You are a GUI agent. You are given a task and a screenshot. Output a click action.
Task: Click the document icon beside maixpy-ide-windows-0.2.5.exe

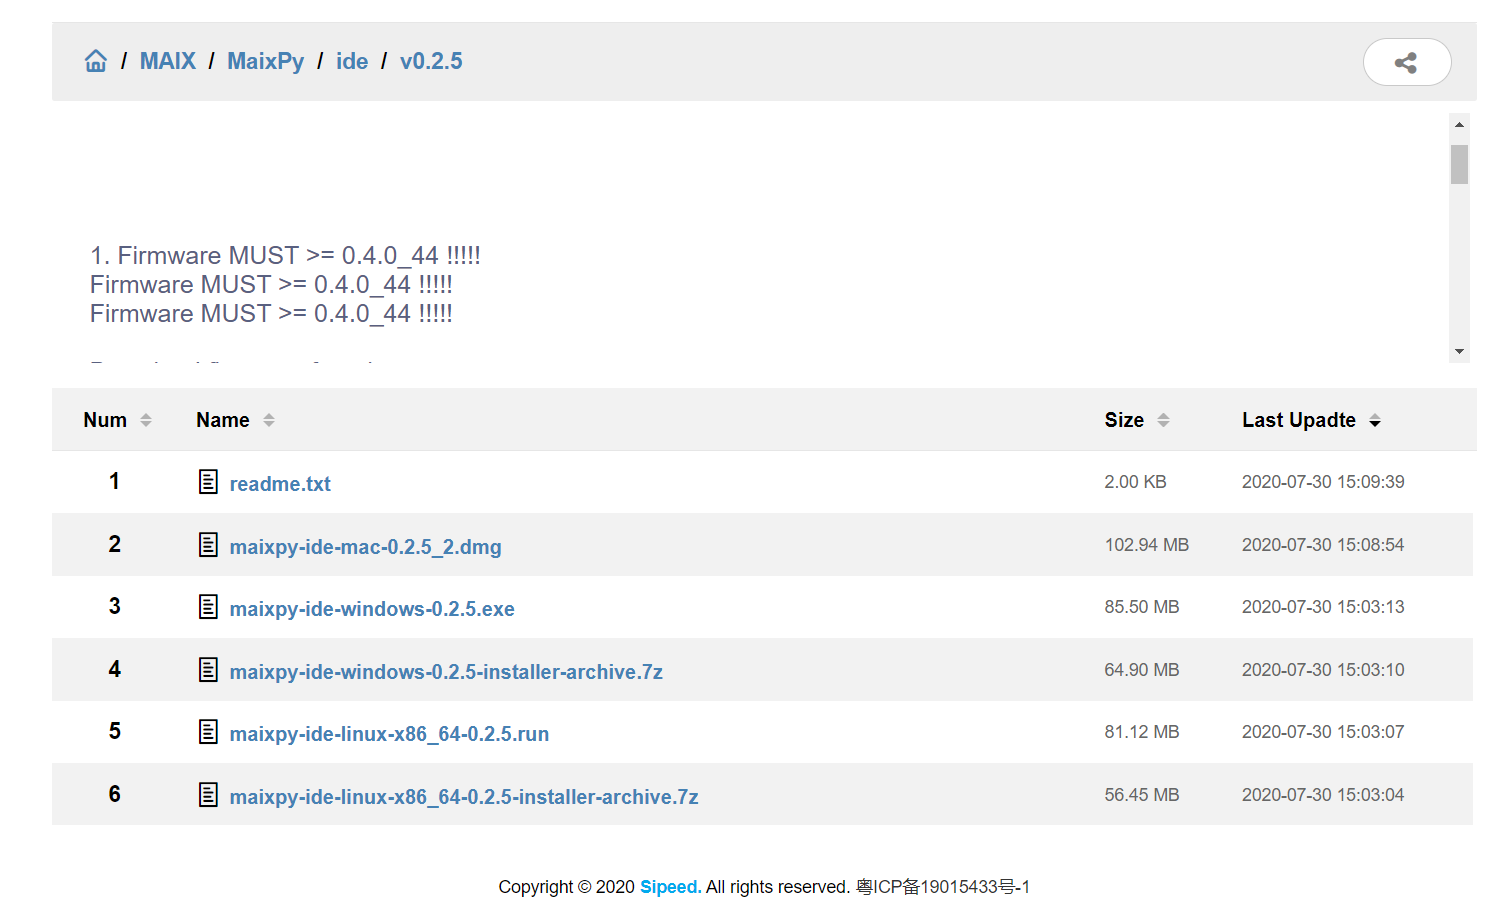208,607
